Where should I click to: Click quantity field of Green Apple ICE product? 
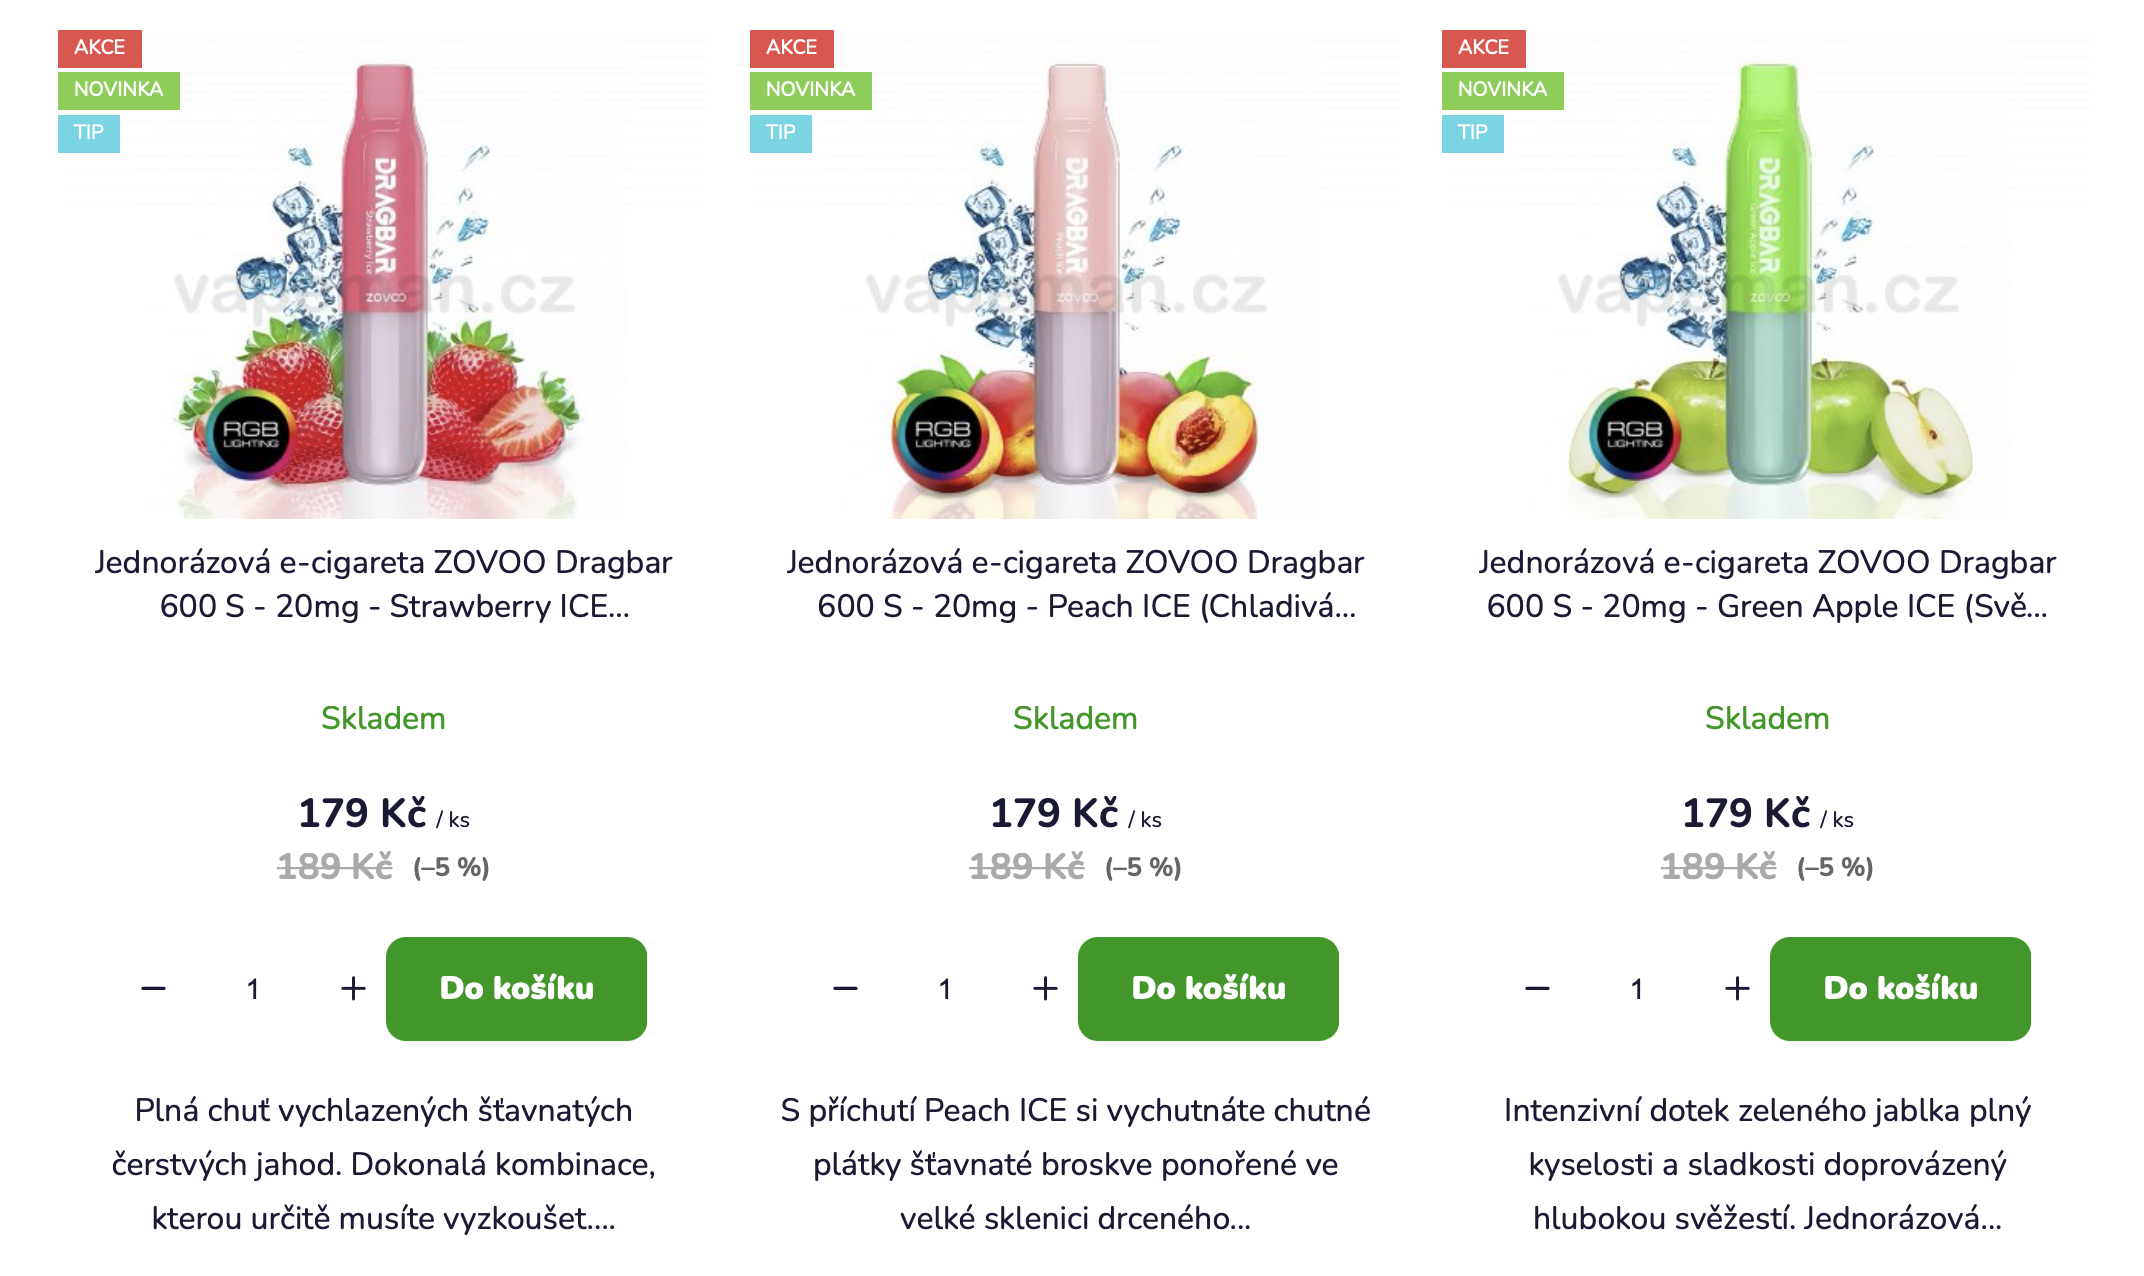[1637, 989]
